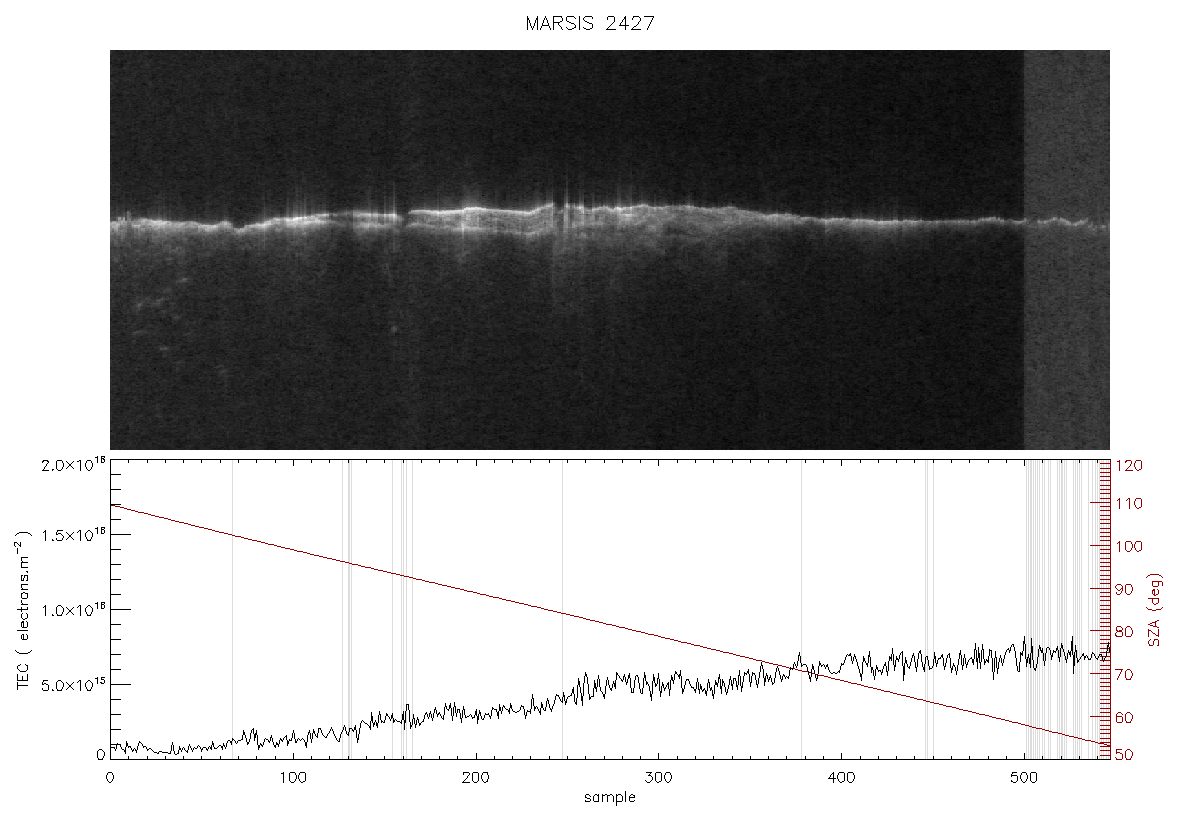Click the 'sample' x-axis label

coord(610,798)
